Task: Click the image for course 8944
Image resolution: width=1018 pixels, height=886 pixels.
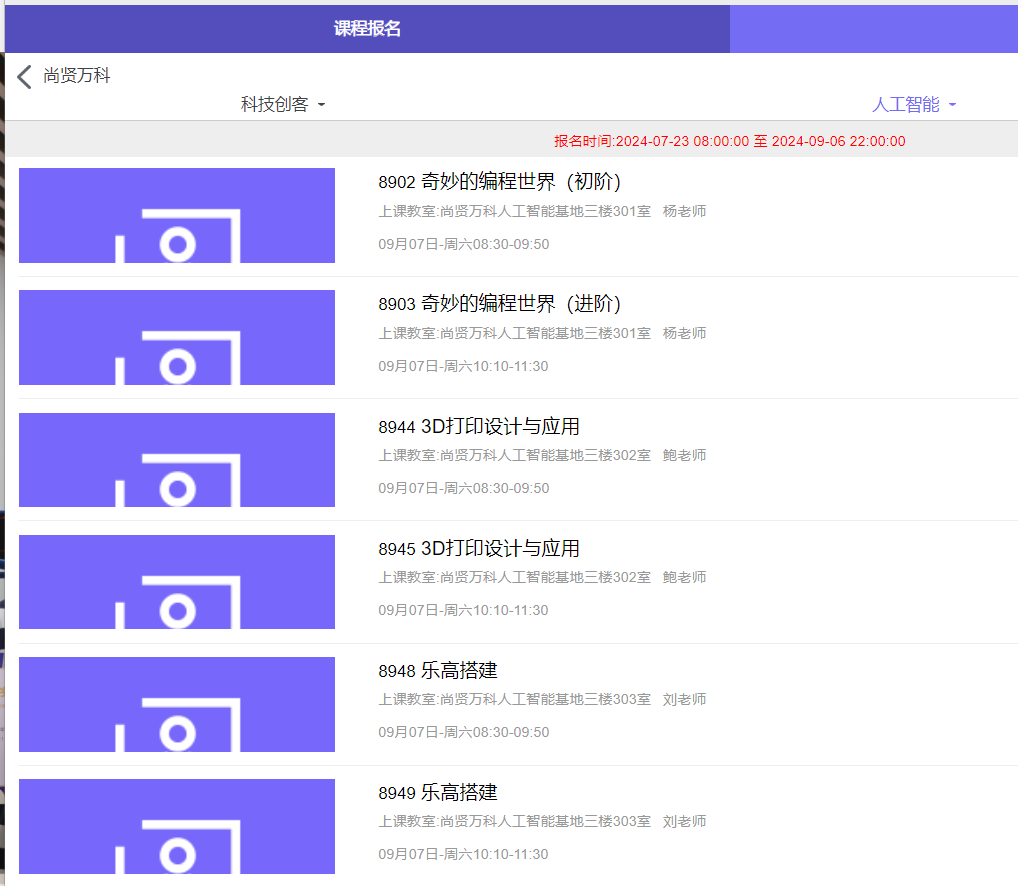Action: (x=177, y=460)
